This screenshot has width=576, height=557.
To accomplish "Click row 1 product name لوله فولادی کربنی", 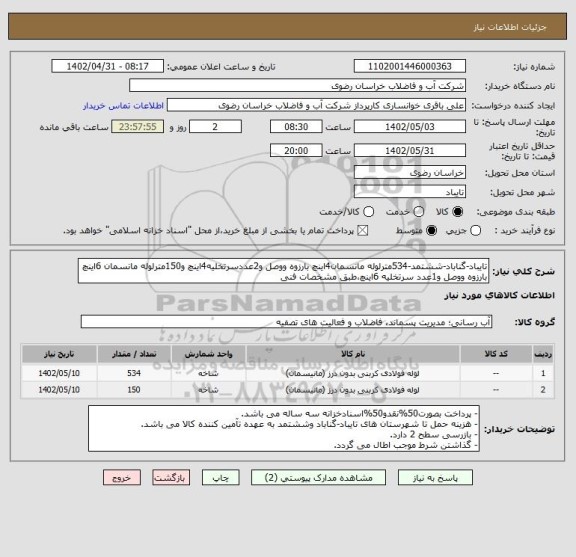I will click(353, 373).
